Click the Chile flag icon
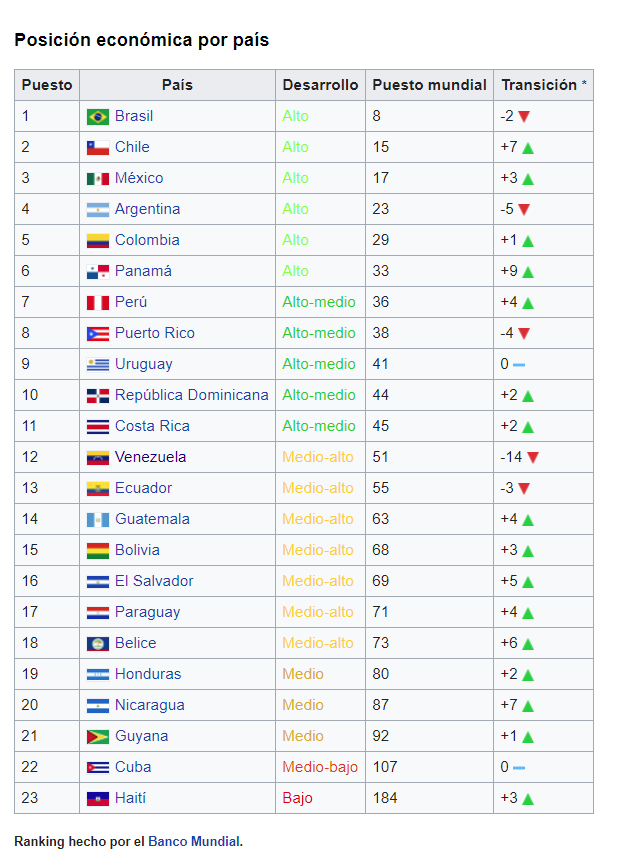This screenshot has width=628, height=868. (x=97, y=148)
